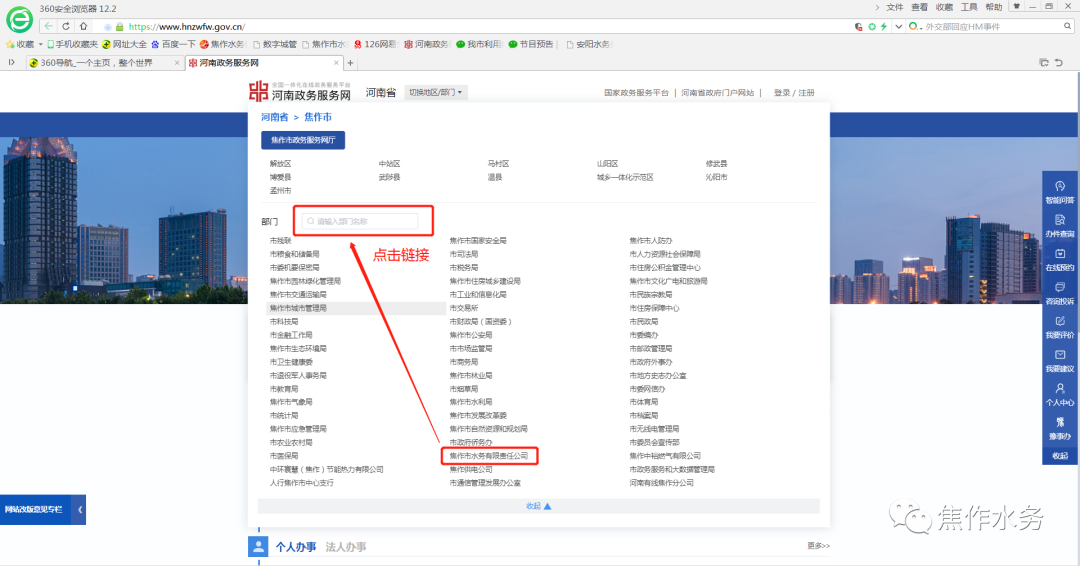Expand the 切换地区/部门 dropdown
The height and width of the screenshot is (566, 1080).
click(436, 92)
